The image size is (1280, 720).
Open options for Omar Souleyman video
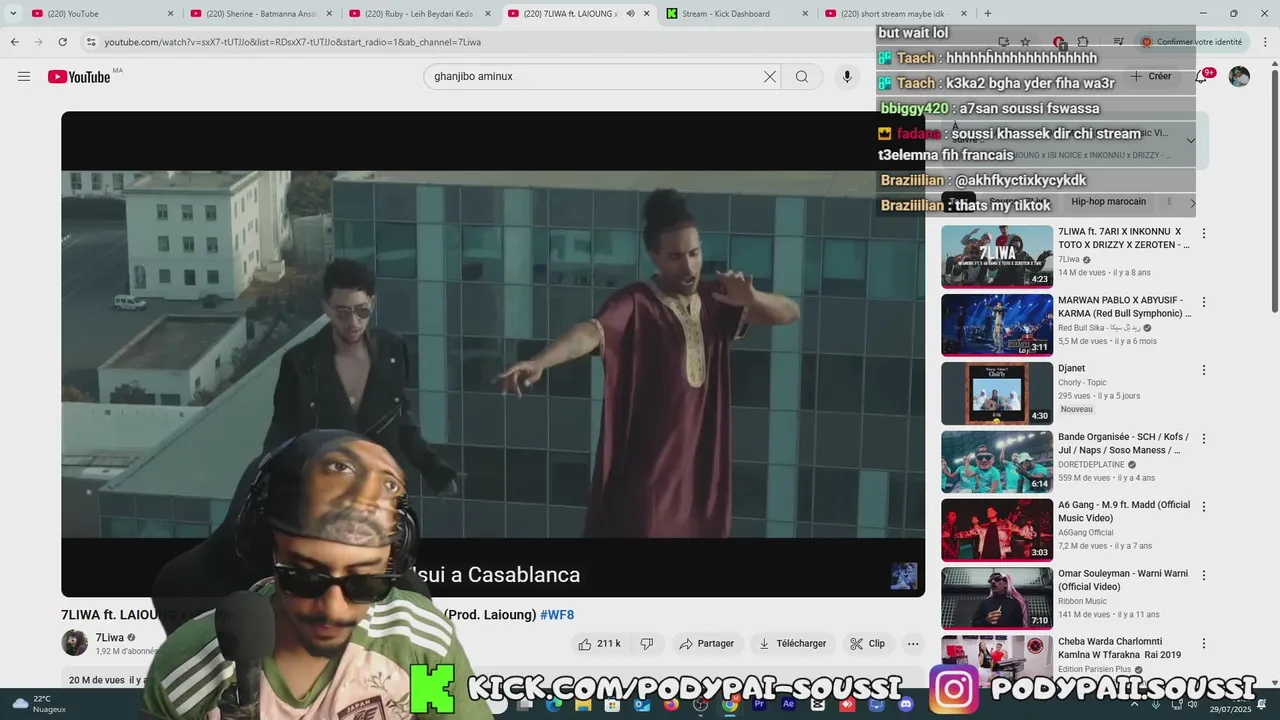tap(1204, 576)
